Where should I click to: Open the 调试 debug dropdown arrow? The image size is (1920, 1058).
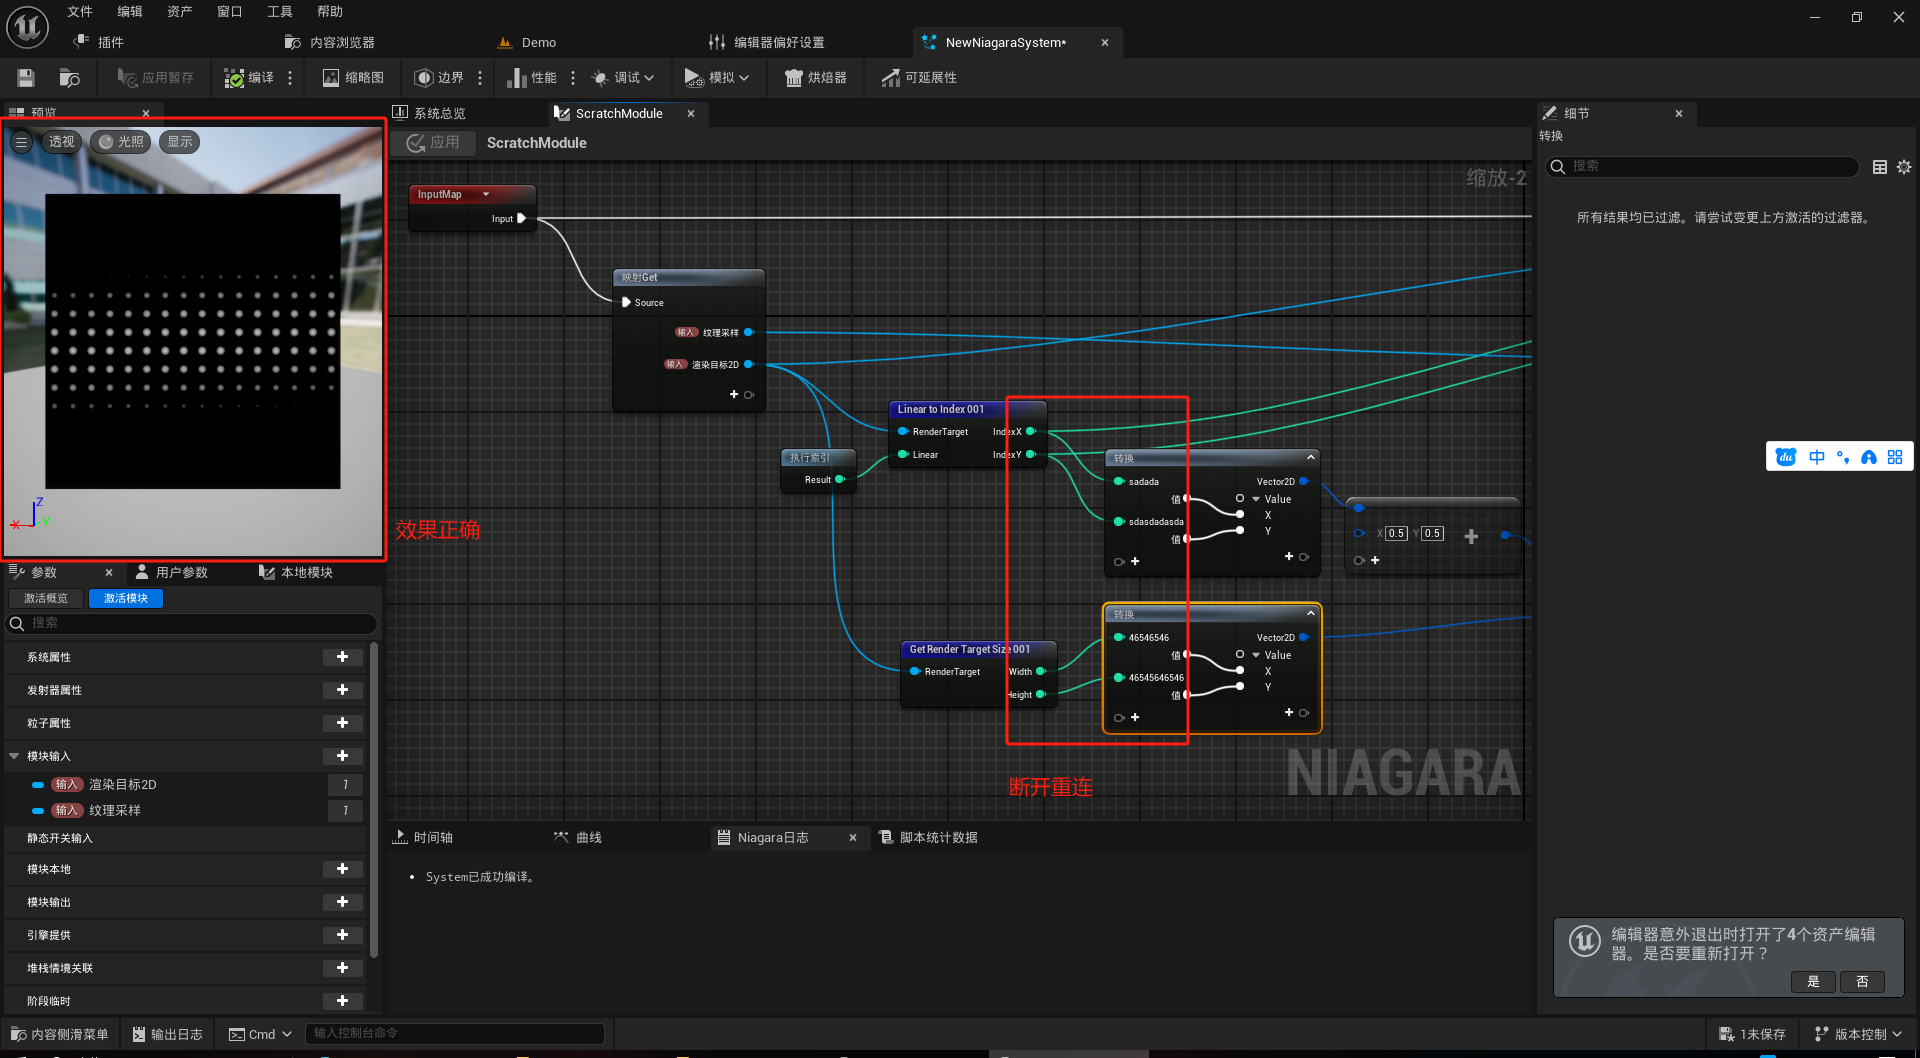(651, 77)
